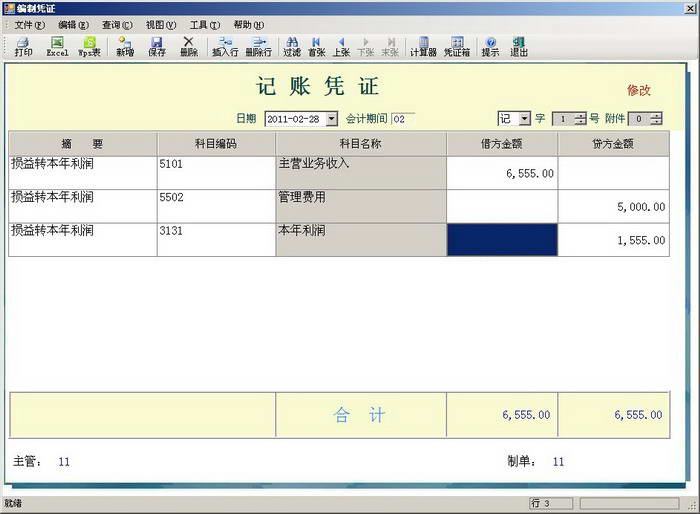Create a new voucher with 新增
This screenshot has height=514, width=700.
tap(125, 46)
